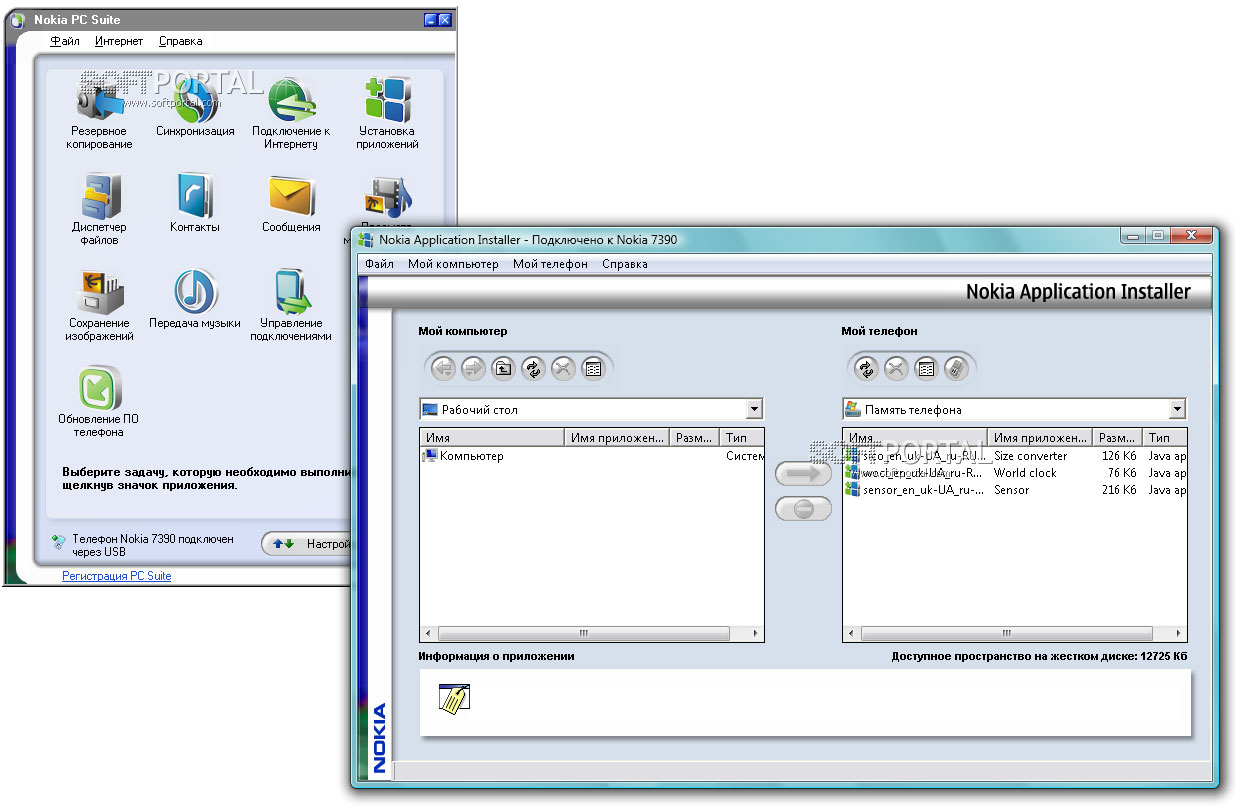This screenshot has width=1235, height=807.
Task: Sort computer list by Имя column
Action: point(492,437)
